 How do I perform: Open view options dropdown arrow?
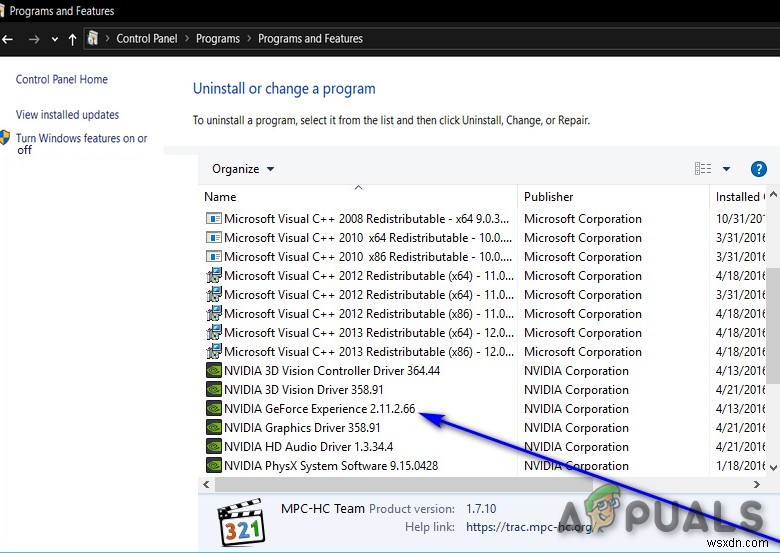[726, 169]
